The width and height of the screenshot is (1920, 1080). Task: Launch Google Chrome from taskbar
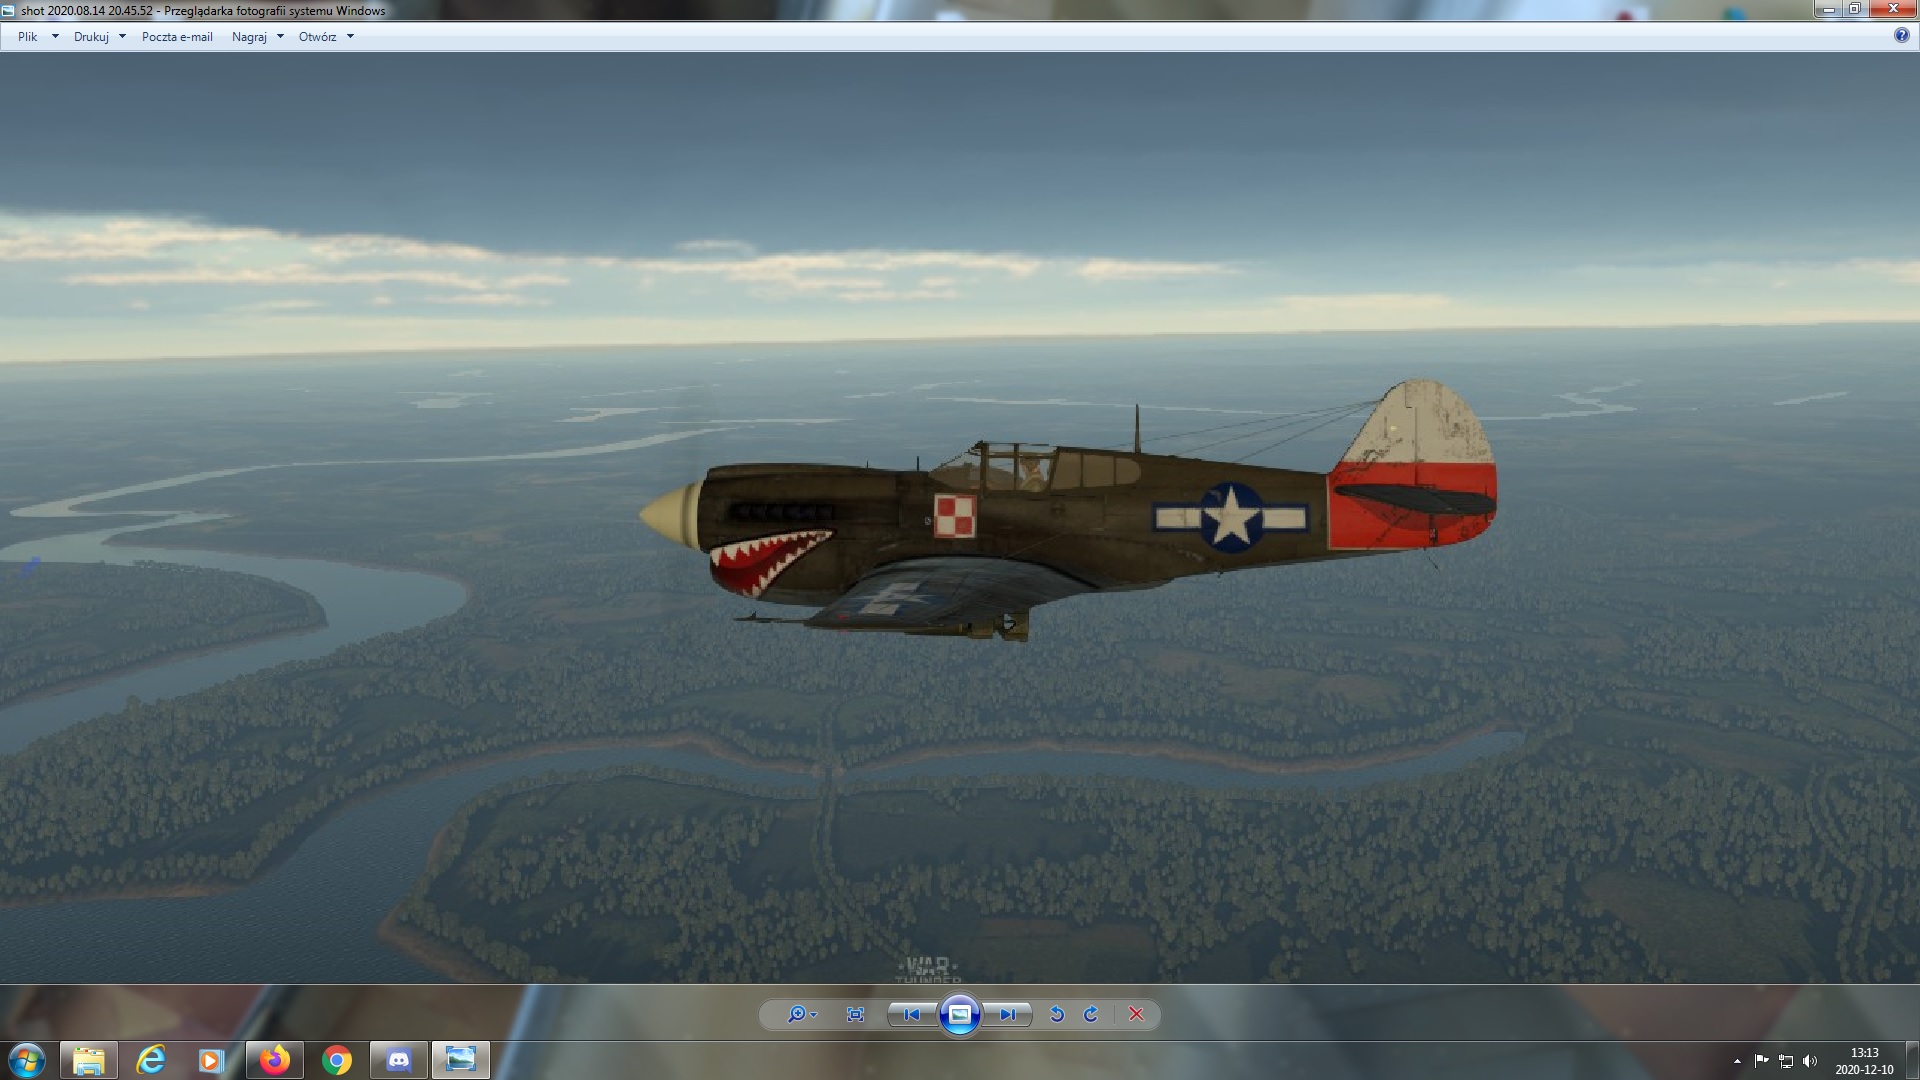[337, 1060]
